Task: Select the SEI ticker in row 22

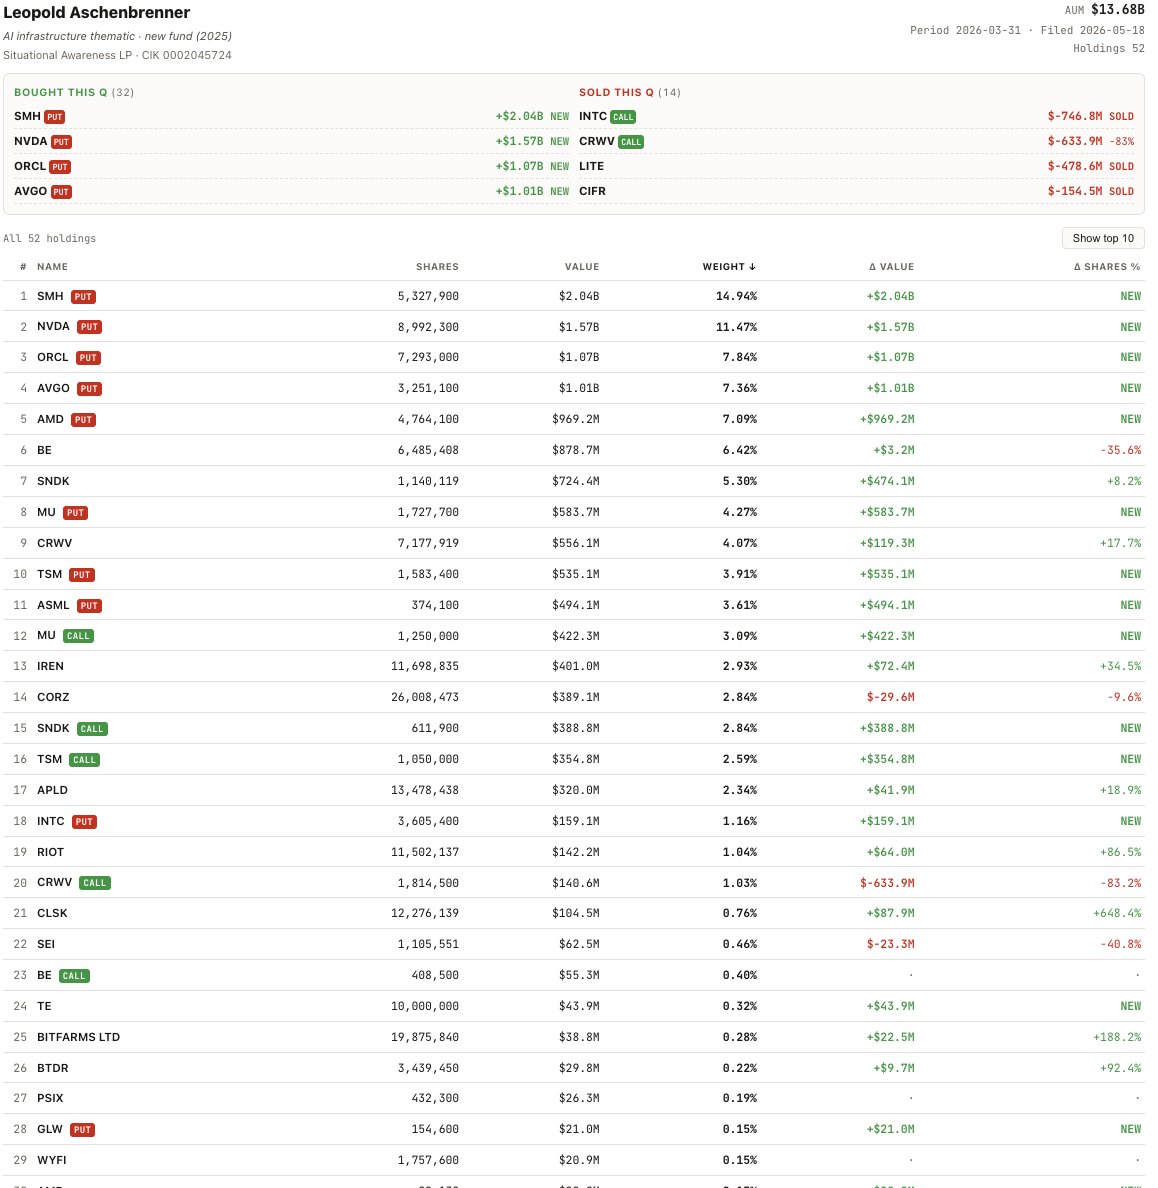Action: tap(45, 945)
